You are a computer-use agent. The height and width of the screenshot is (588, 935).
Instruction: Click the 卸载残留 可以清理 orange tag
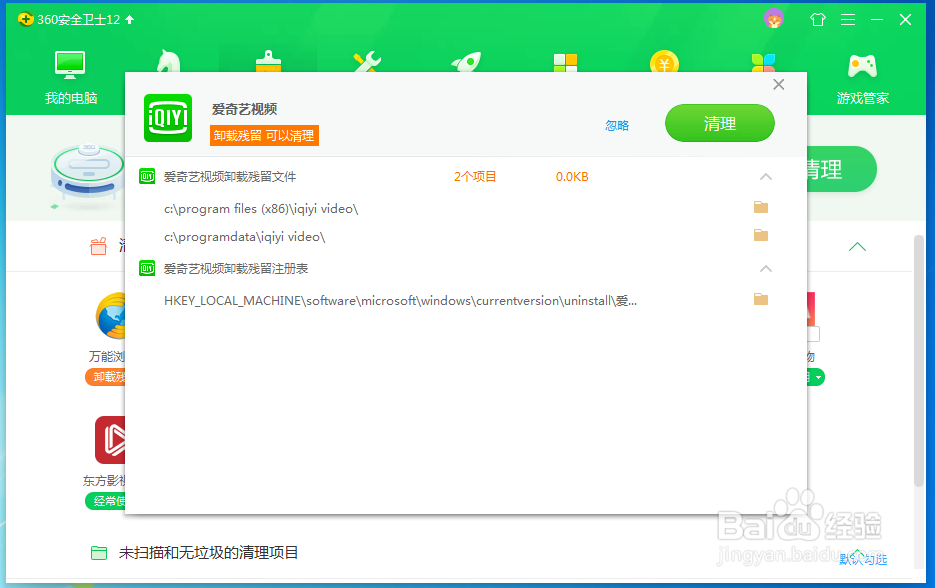(264, 135)
